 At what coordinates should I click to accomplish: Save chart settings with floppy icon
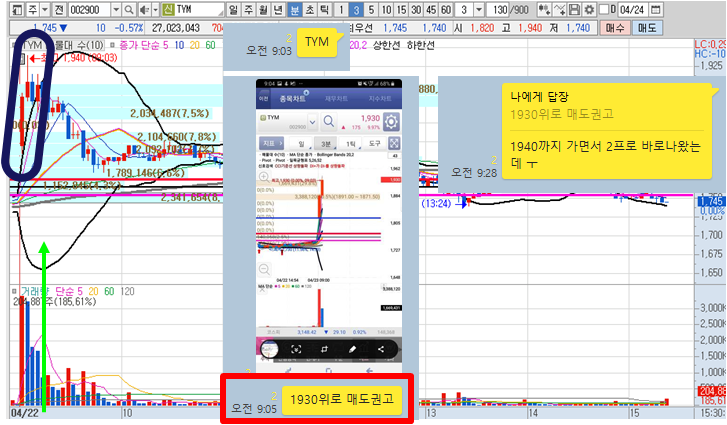[x=574, y=9]
